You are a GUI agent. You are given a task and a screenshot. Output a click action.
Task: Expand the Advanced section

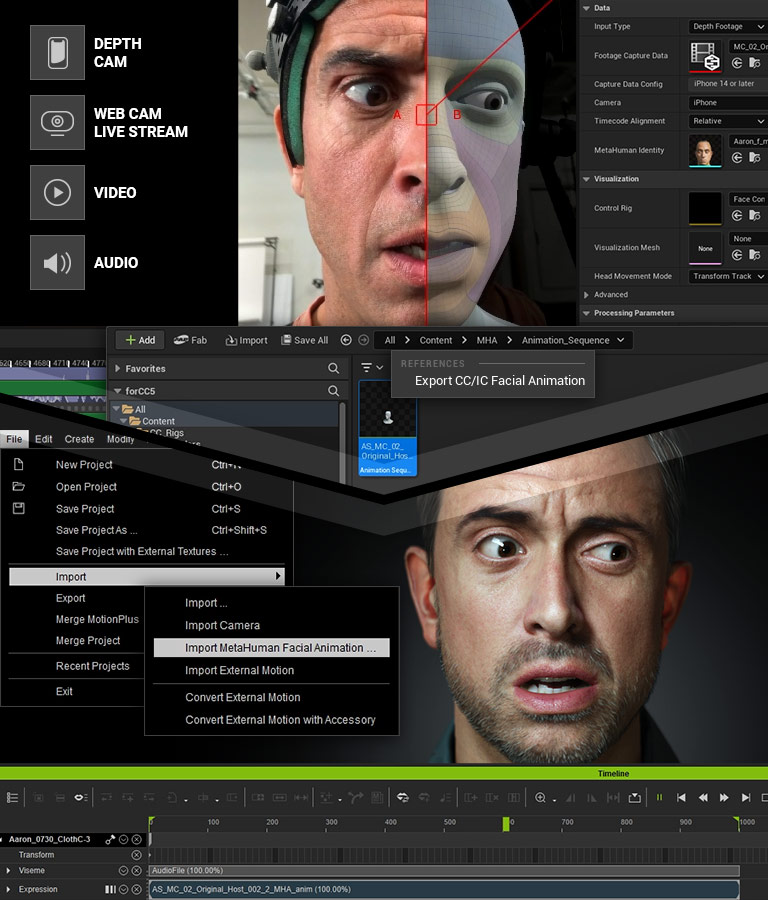point(587,295)
